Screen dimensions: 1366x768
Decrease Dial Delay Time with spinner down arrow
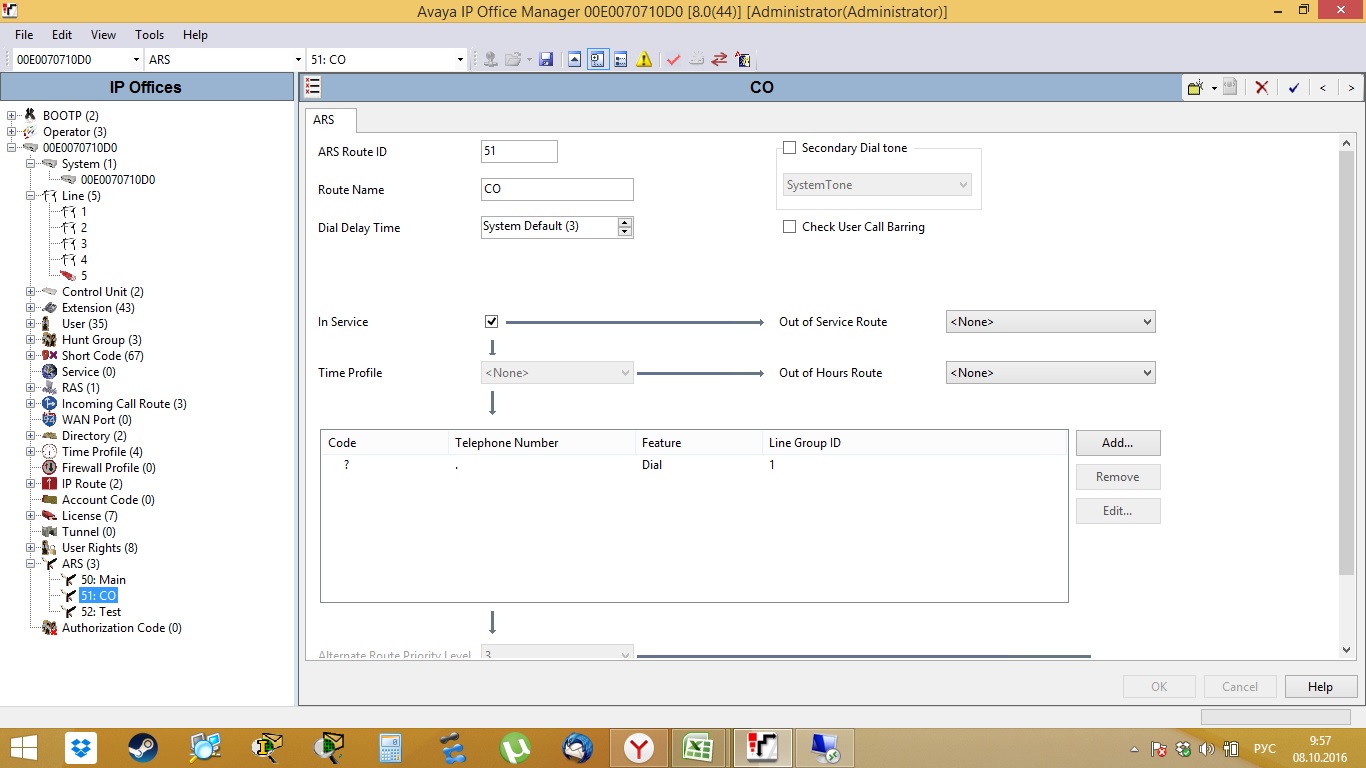pos(625,232)
